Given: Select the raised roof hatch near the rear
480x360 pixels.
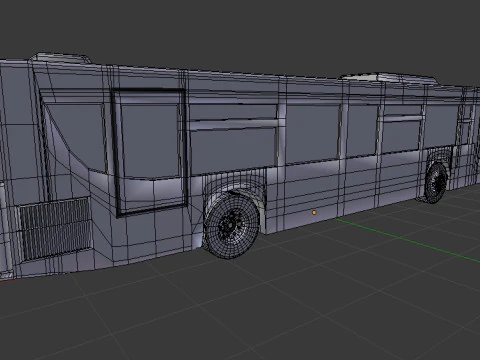Looking at the screenshot, I should (389, 79).
